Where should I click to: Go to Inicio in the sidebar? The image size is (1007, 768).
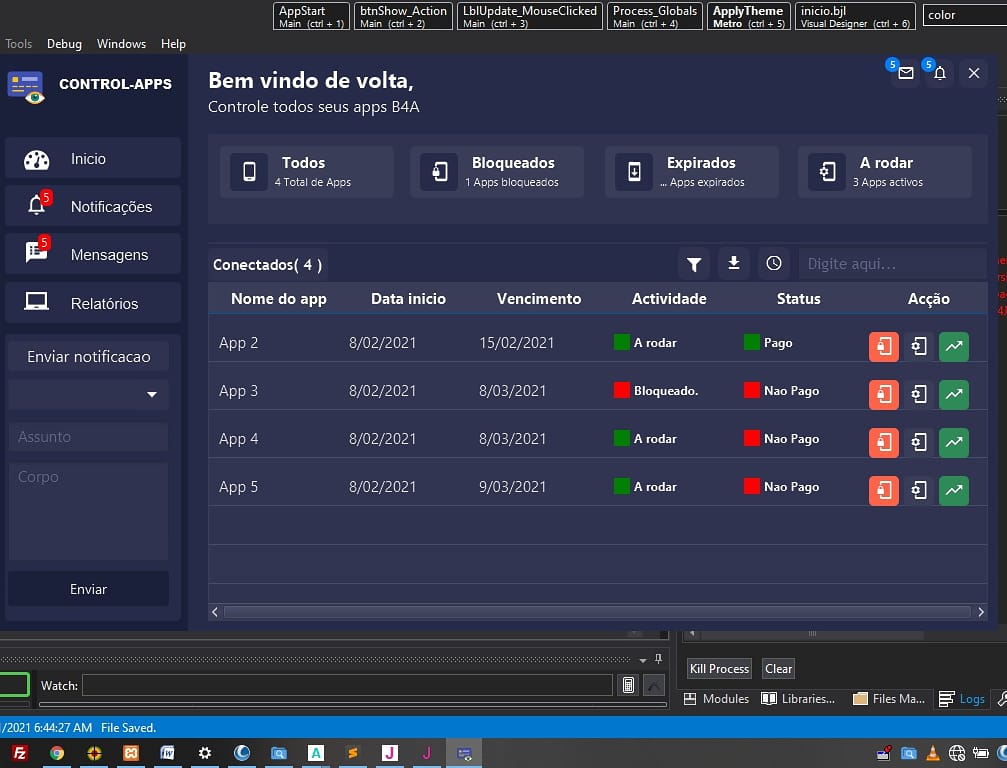coord(93,159)
